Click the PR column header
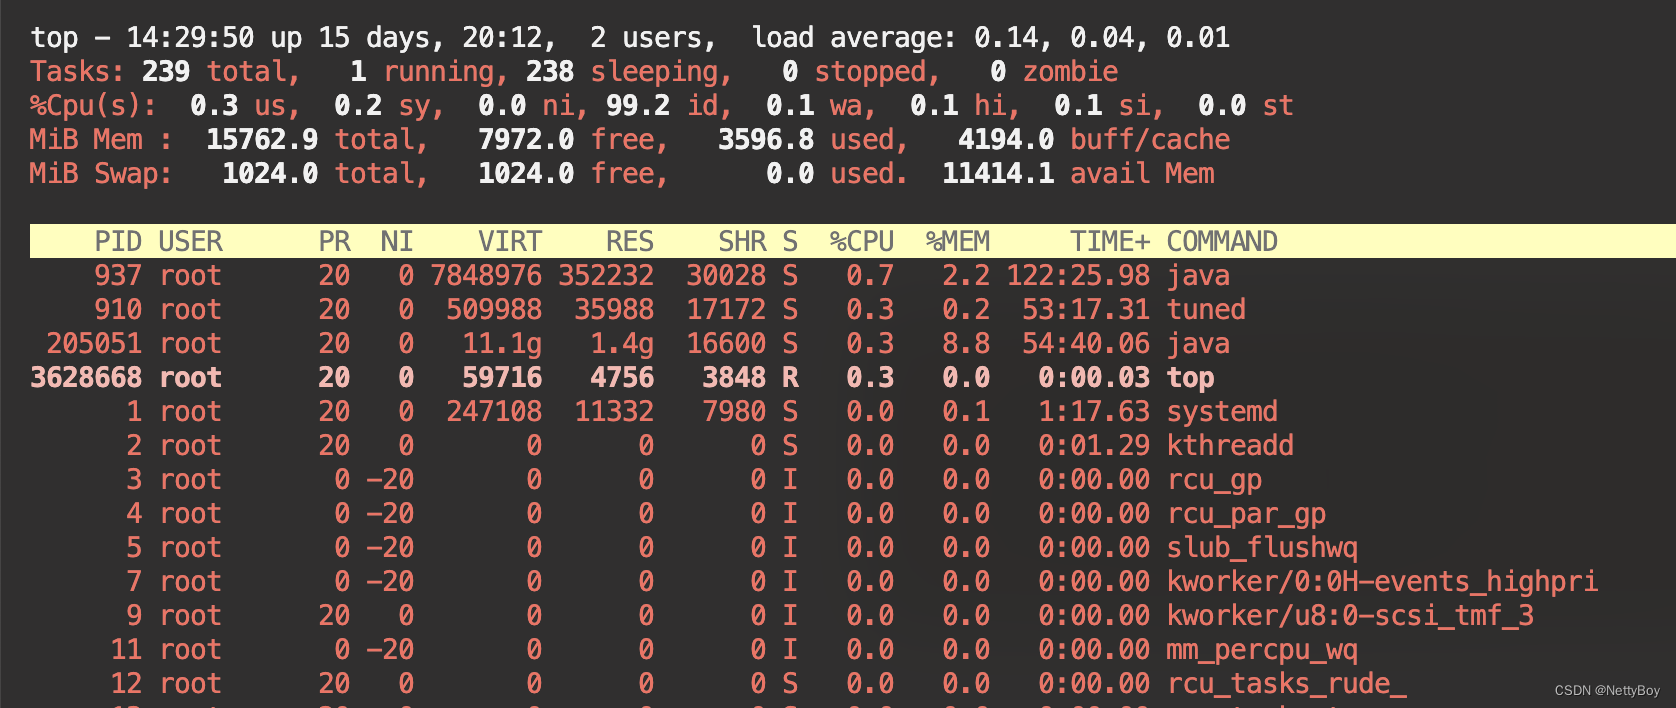Viewport: 1676px width, 708px height. click(x=334, y=242)
